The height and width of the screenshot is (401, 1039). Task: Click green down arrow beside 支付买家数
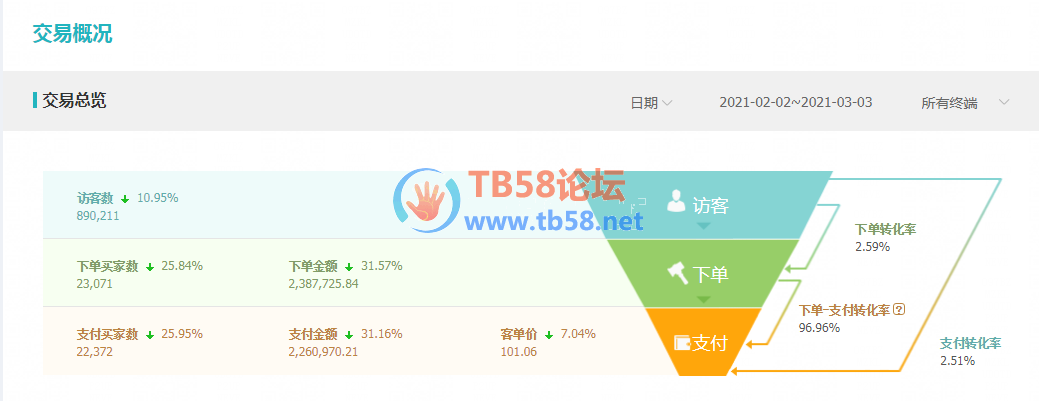[x=150, y=335]
